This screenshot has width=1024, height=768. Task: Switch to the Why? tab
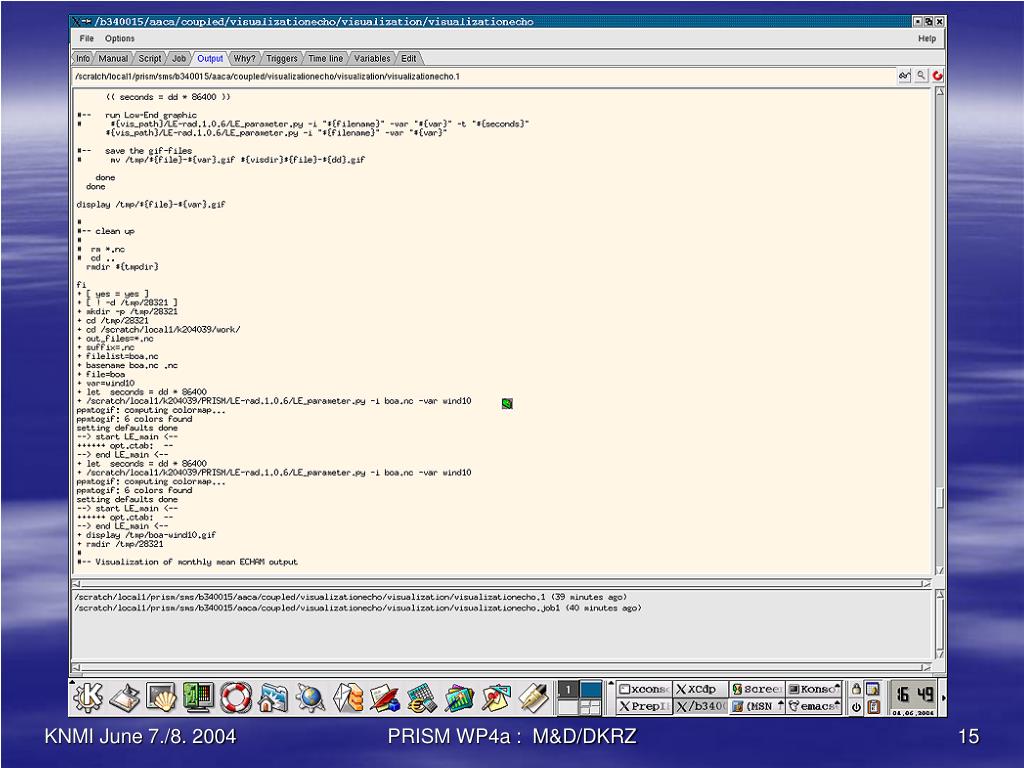[x=244, y=58]
